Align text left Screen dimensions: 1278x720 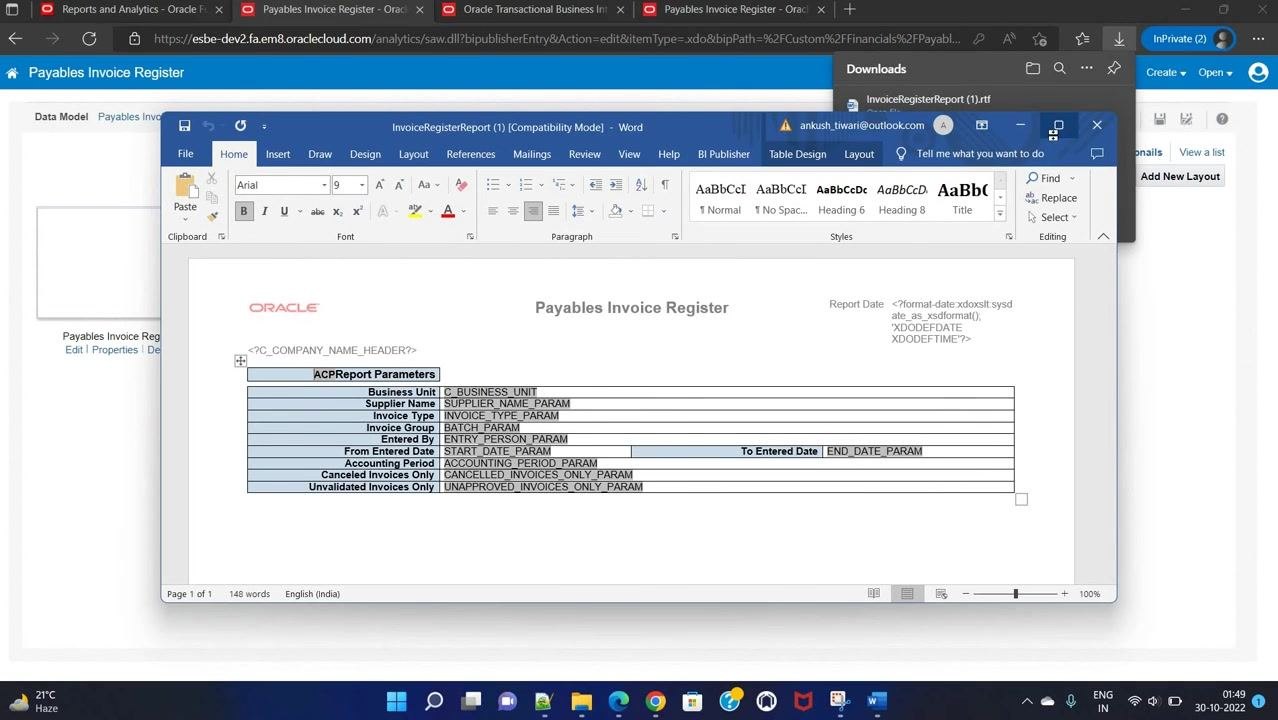click(493, 211)
